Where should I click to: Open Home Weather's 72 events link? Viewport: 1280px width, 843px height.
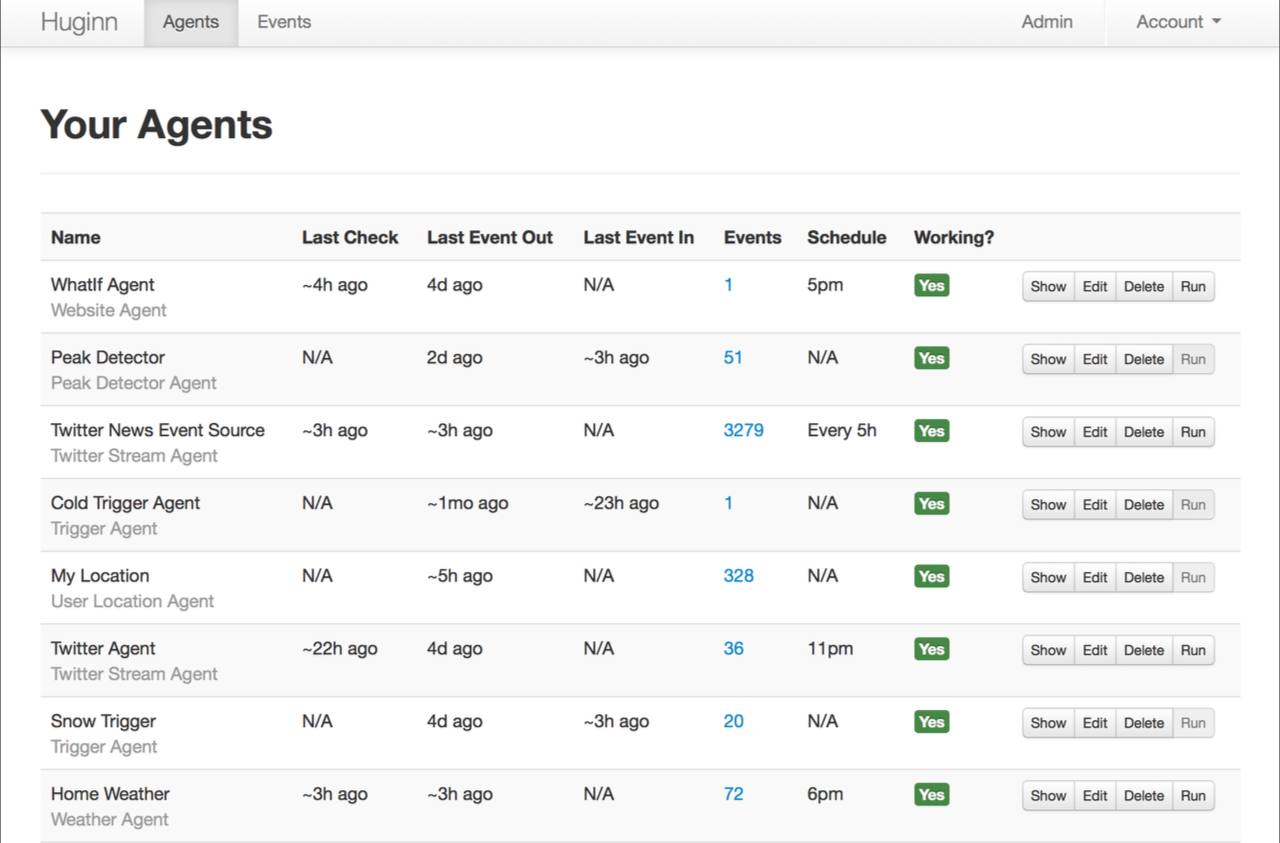[733, 794]
